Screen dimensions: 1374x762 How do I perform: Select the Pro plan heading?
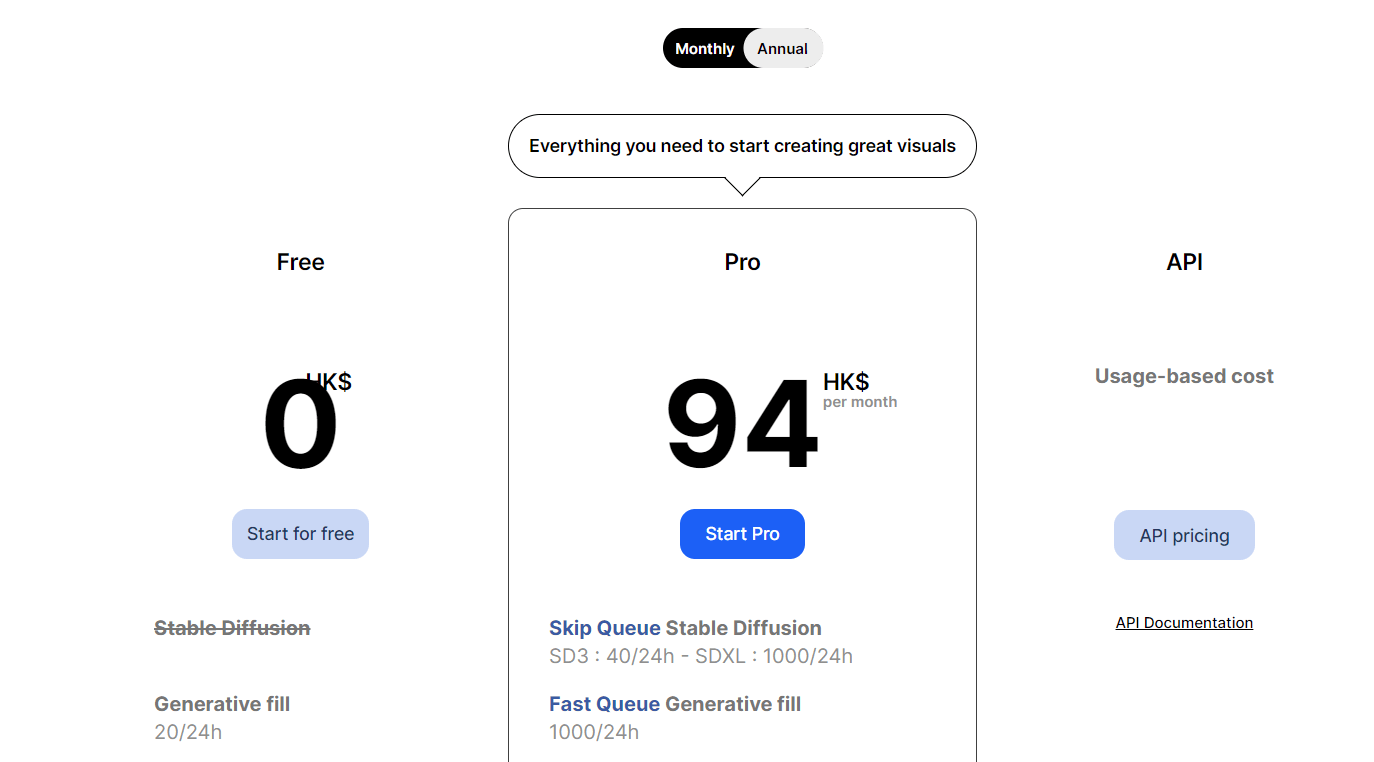click(x=742, y=261)
